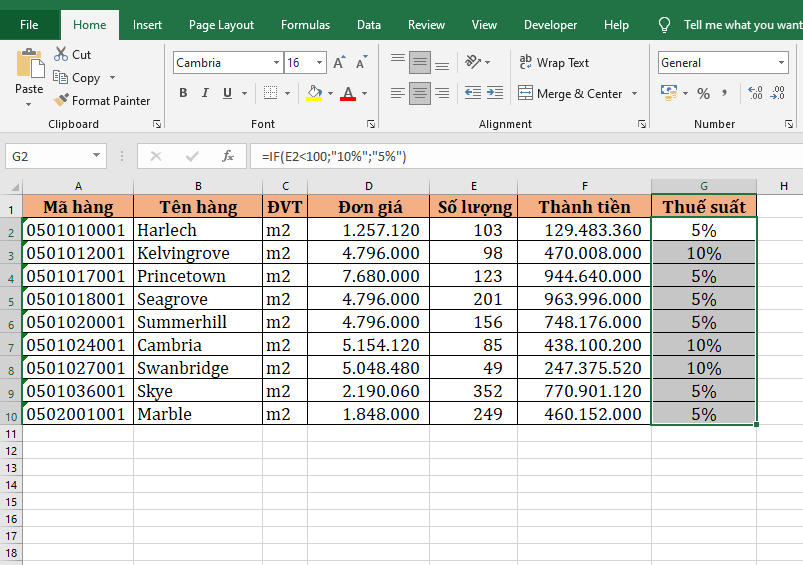
Task: Click the Insert Function fx icon
Action: pyautogui.click(x=228, y=156)
